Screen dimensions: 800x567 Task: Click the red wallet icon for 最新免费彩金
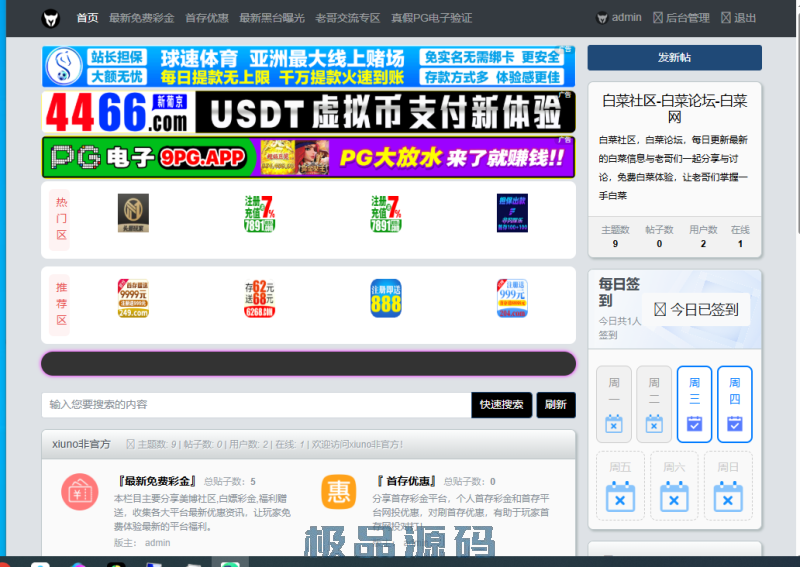point(80,492)
